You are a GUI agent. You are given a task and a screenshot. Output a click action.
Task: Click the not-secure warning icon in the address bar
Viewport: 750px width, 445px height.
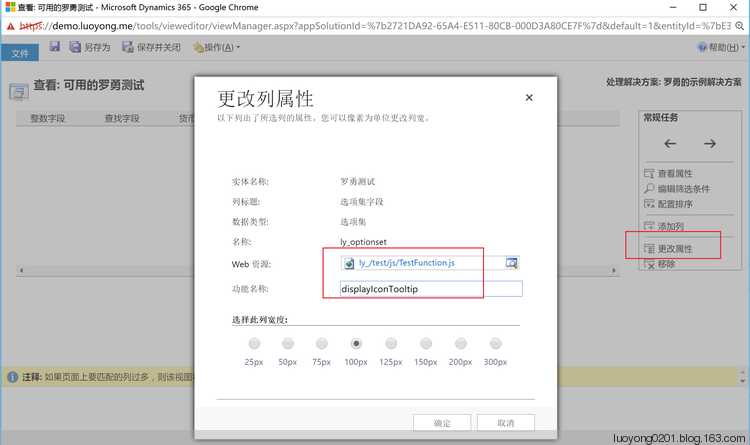[11, 26]
